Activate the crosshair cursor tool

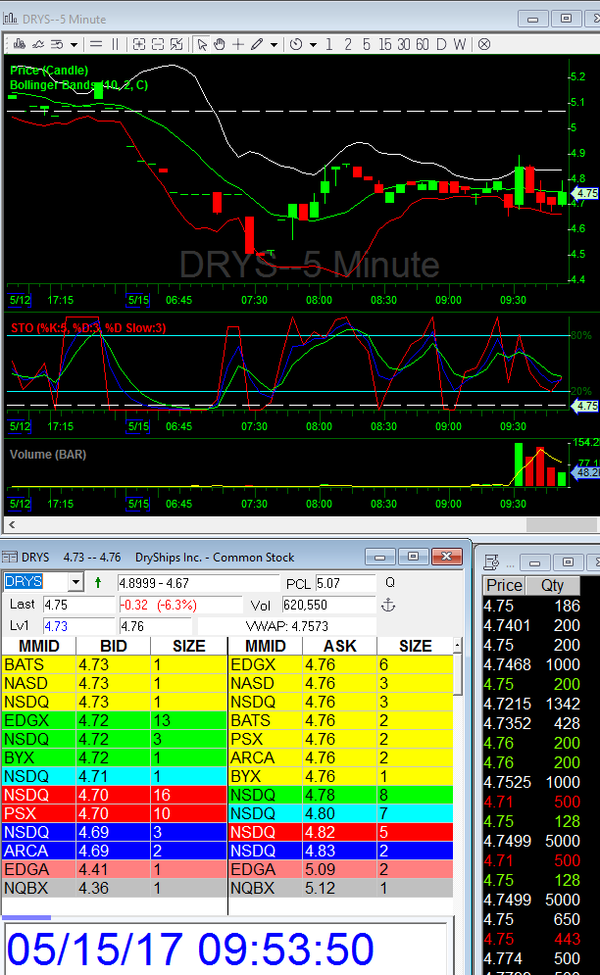point(238,44)
